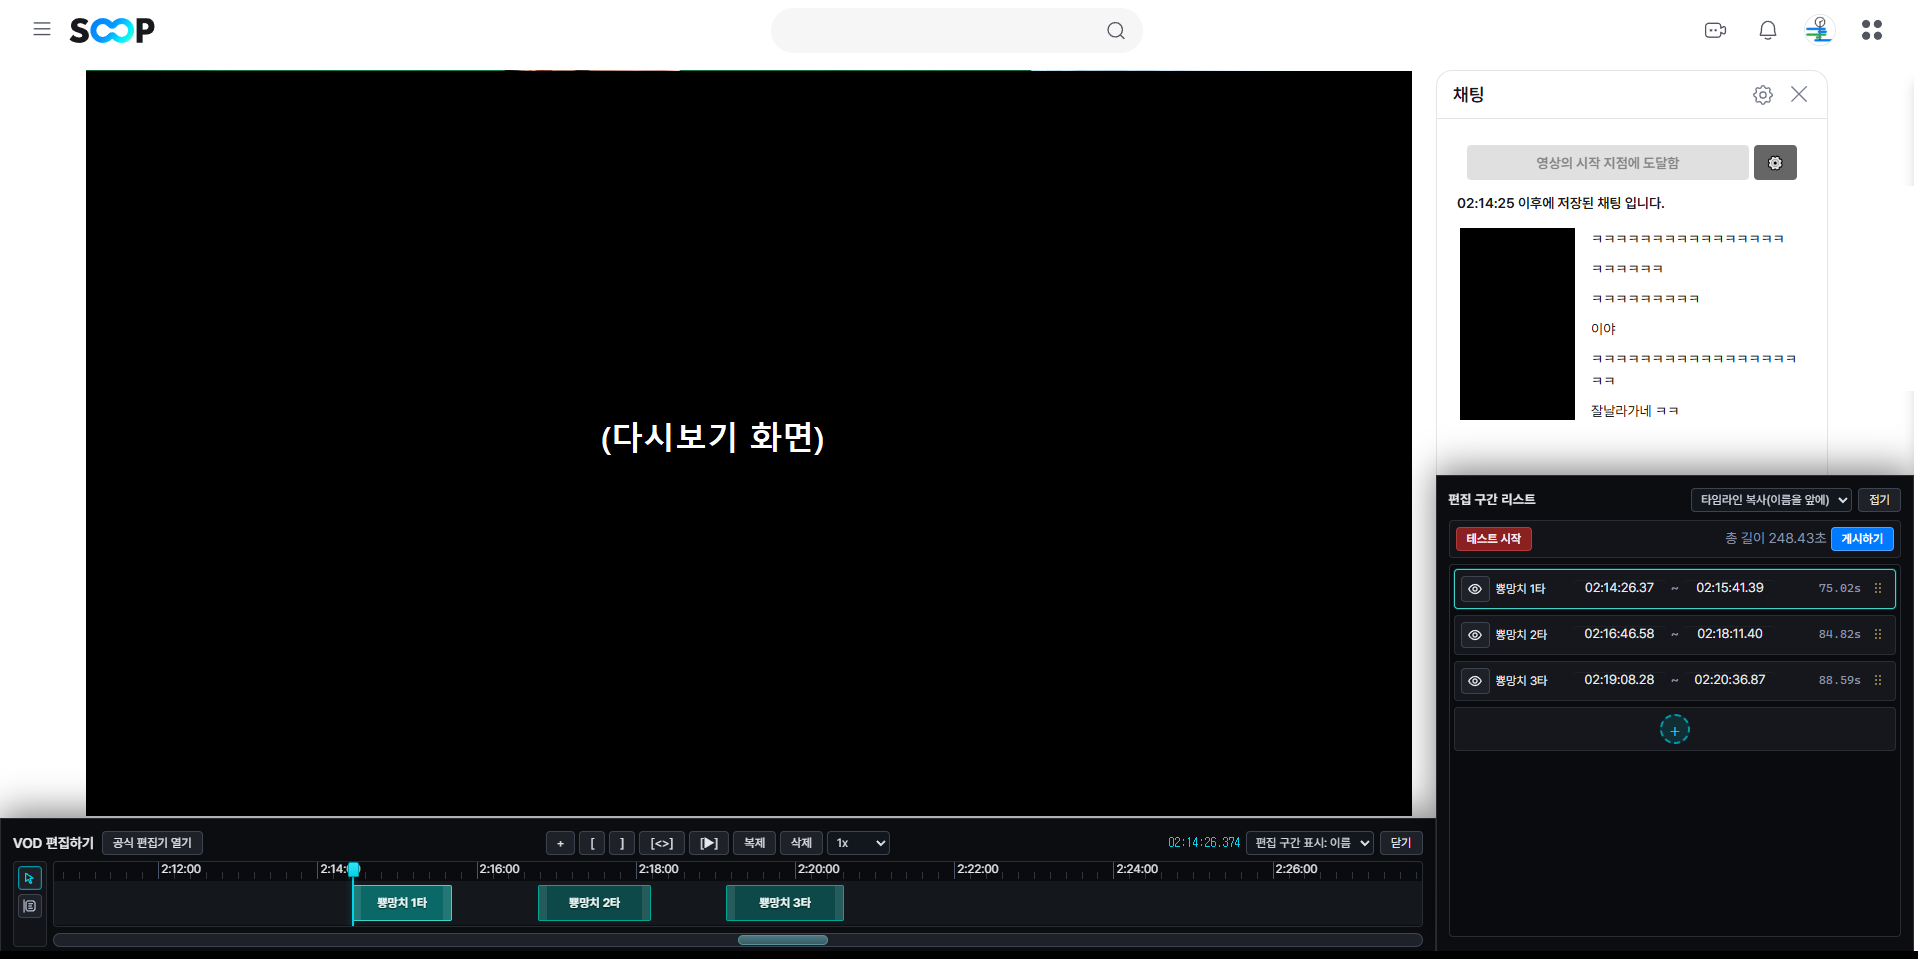Click the streaming camera icon in top bar

(x=1715, y=30)
